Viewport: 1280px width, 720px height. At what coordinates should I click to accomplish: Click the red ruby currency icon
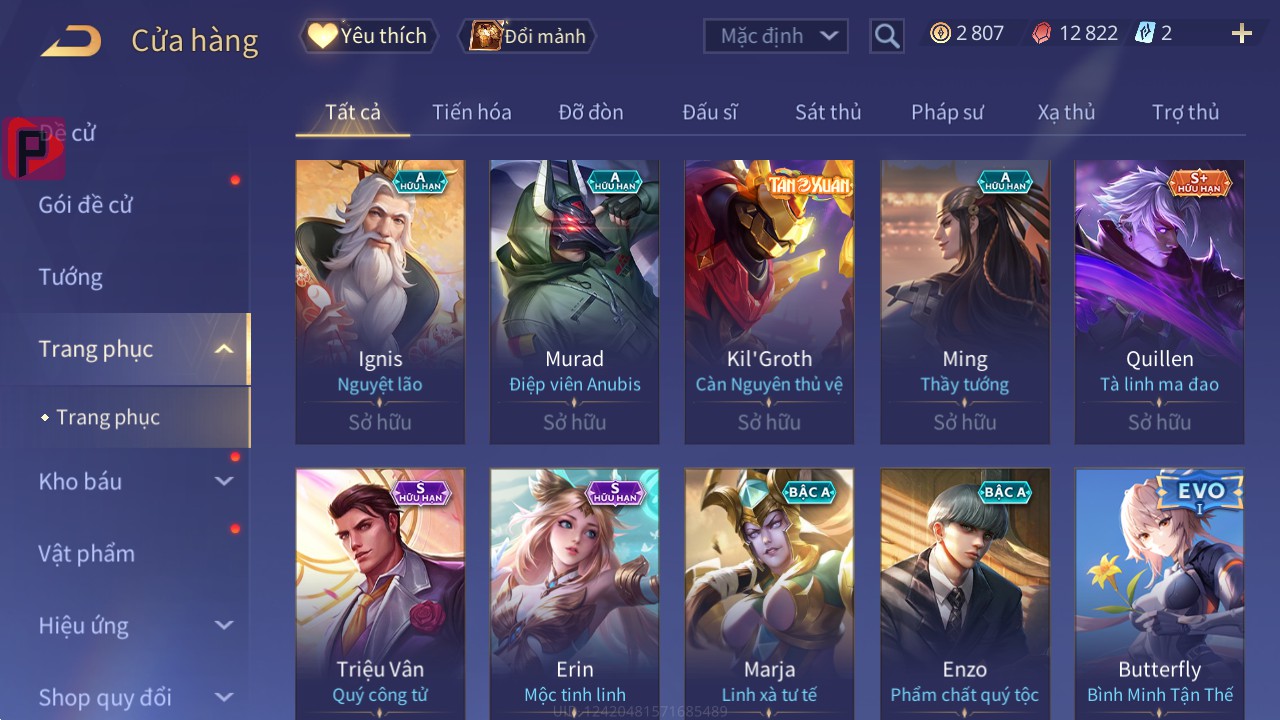[x=1042, y=33]
